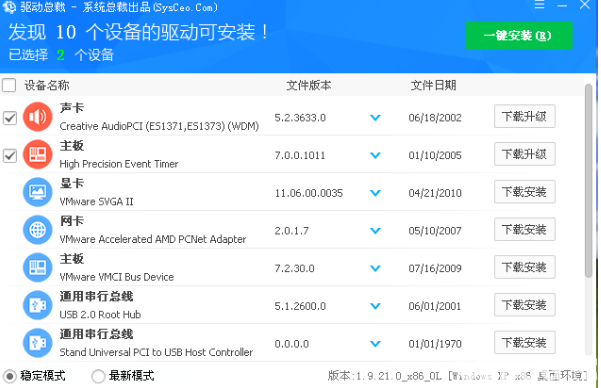Expand version dropdown for 5.2.3633.0
The image size is (601, 388).
[376, 117]
